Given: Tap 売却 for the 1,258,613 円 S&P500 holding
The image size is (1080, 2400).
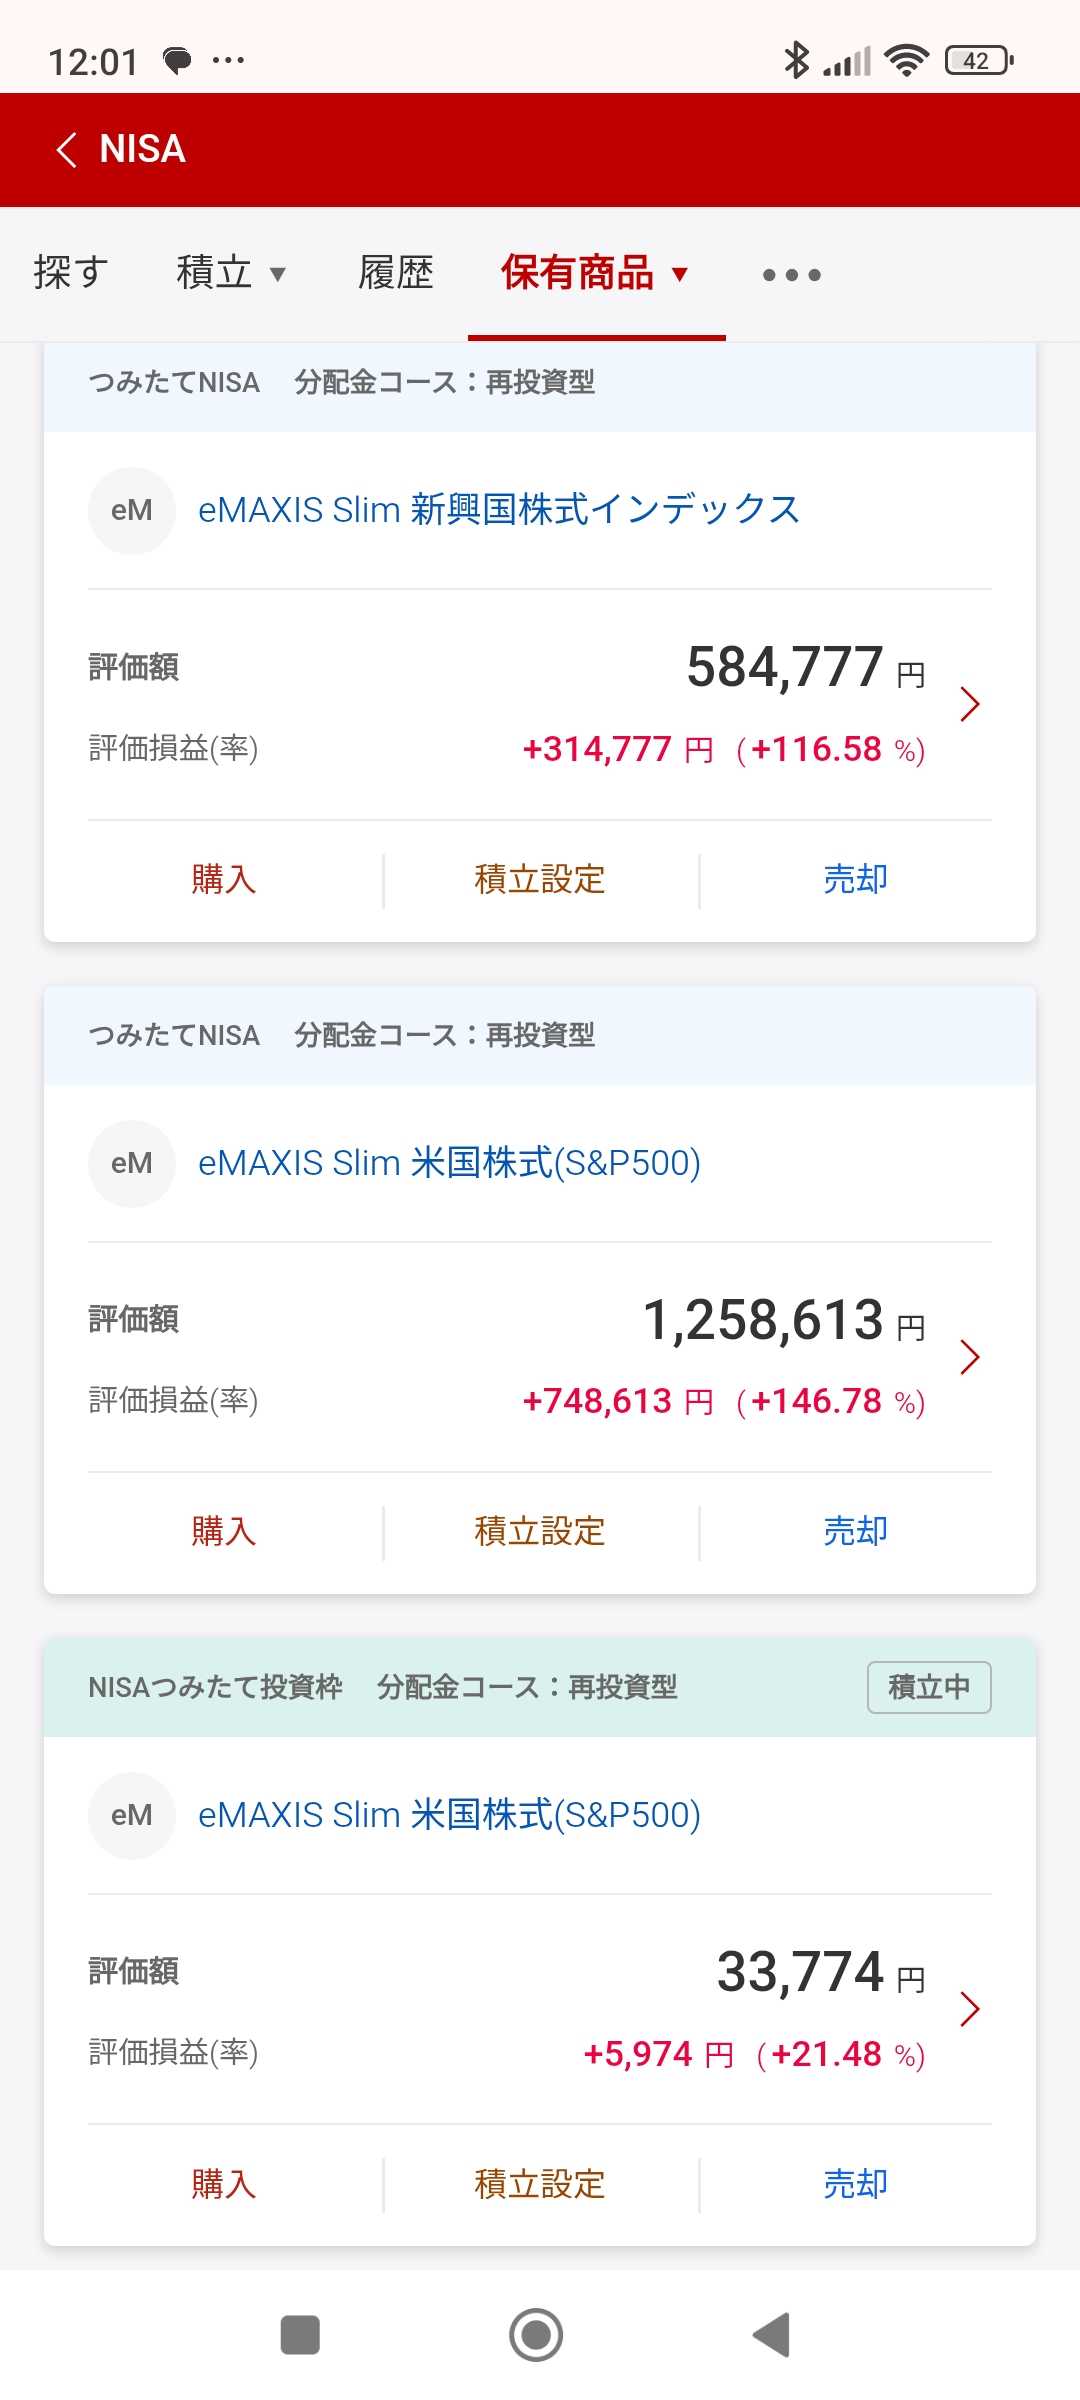Looking at the screenshot, I should point(856,1532).
